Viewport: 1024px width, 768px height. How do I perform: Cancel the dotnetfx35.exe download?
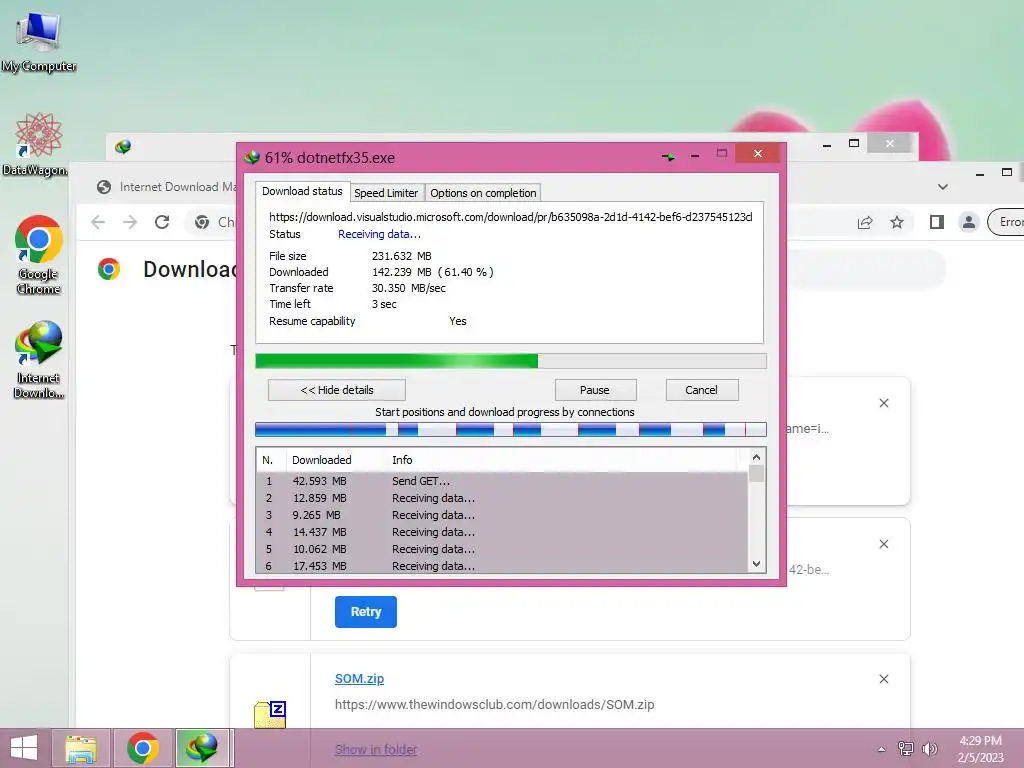point(701,390)
